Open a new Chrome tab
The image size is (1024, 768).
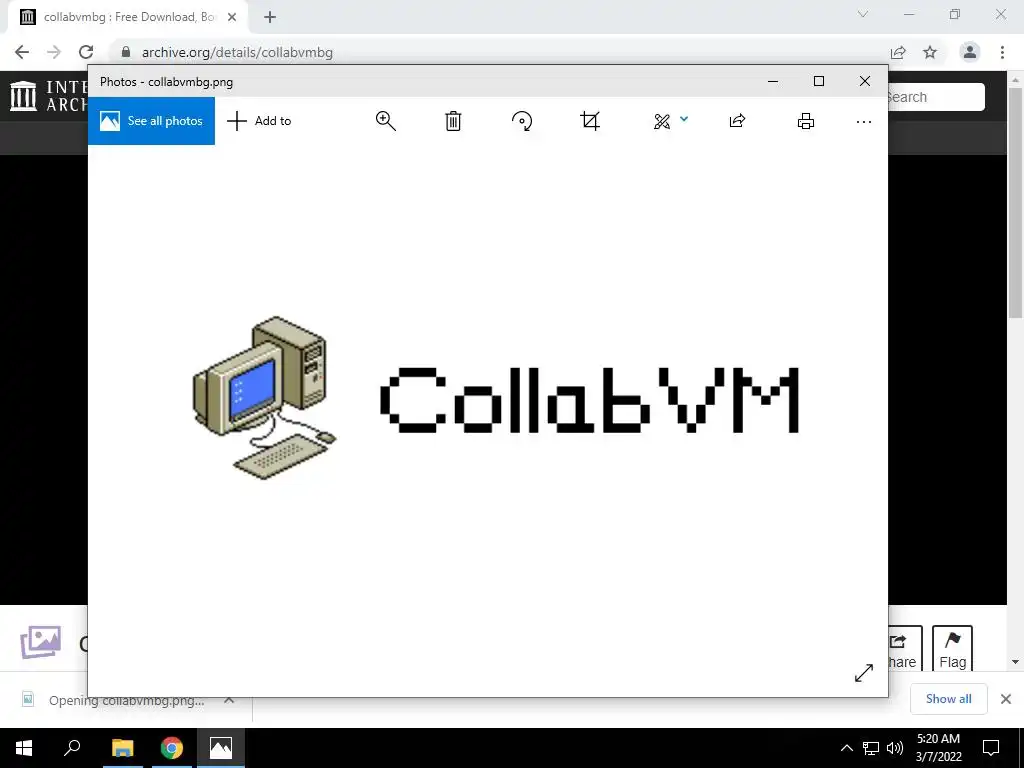270,18
